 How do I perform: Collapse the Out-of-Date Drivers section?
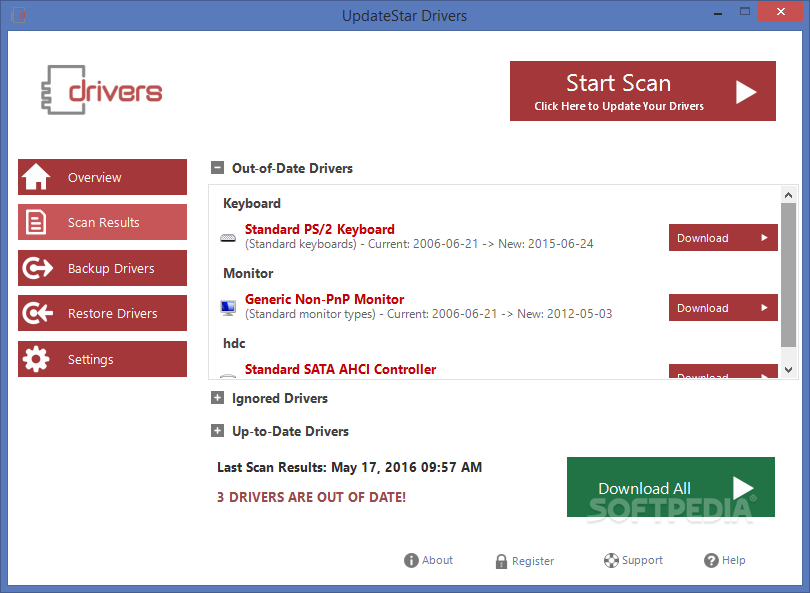(217, 168)
